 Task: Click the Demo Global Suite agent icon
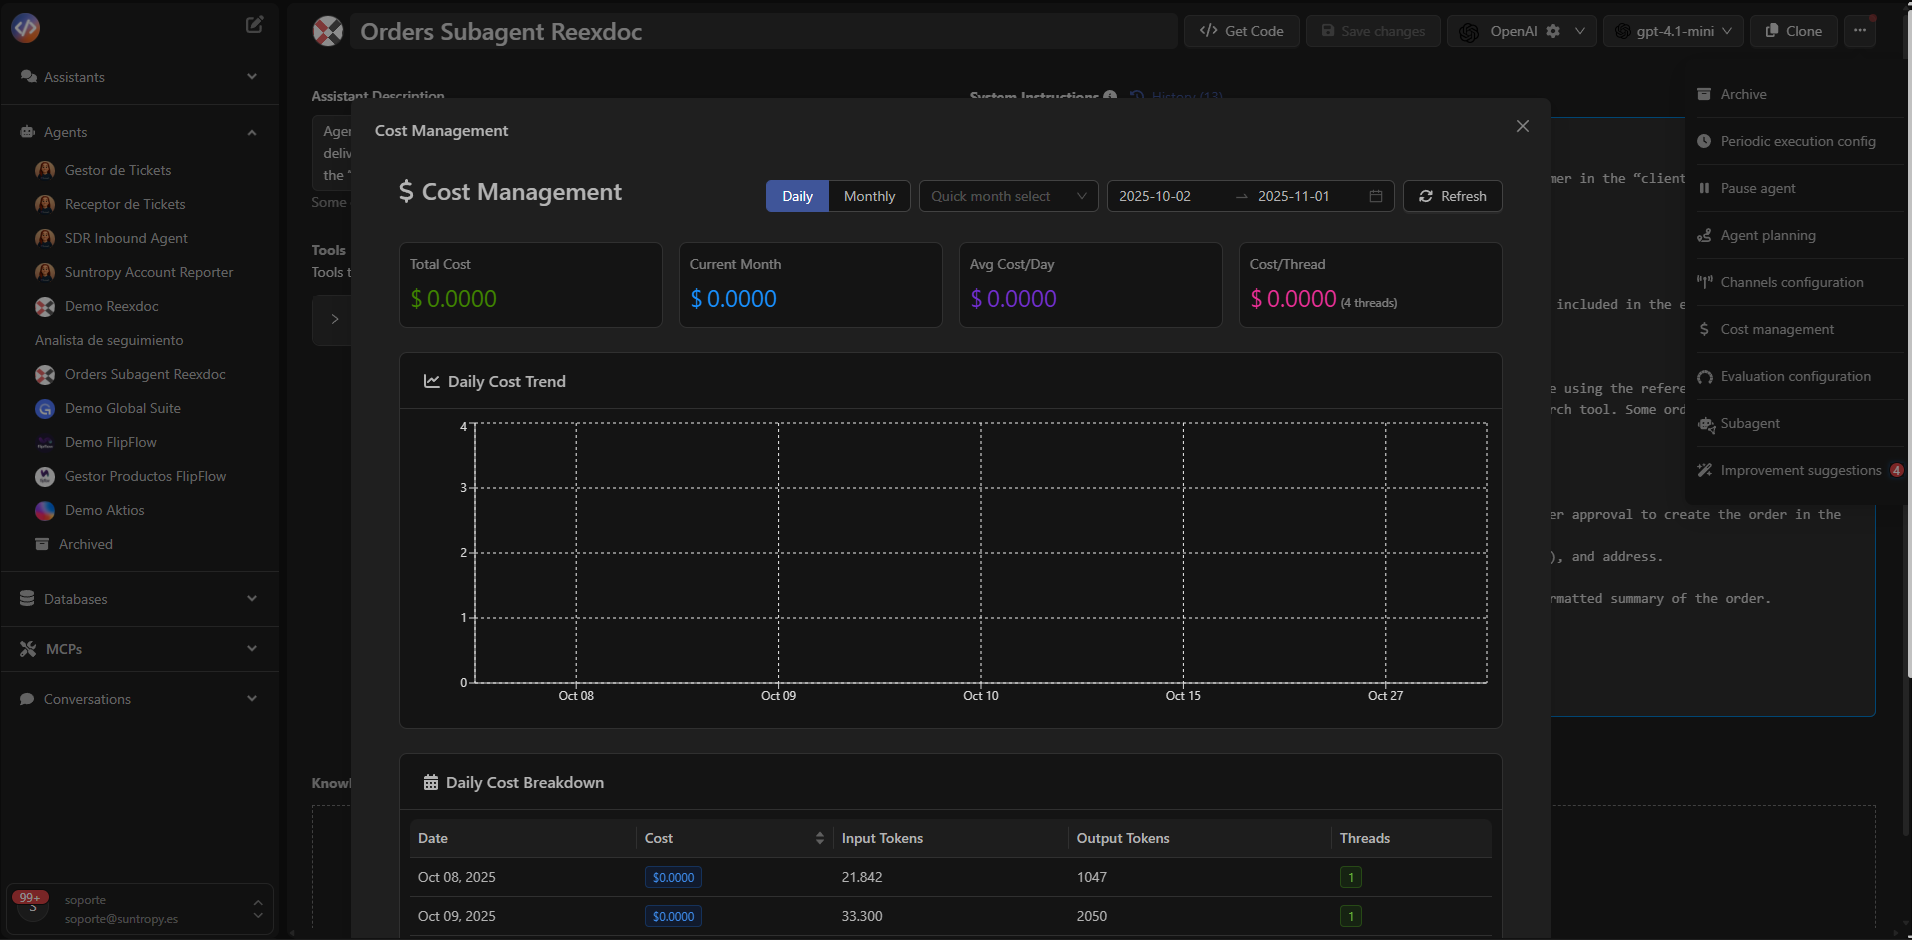tap(45, 408)
